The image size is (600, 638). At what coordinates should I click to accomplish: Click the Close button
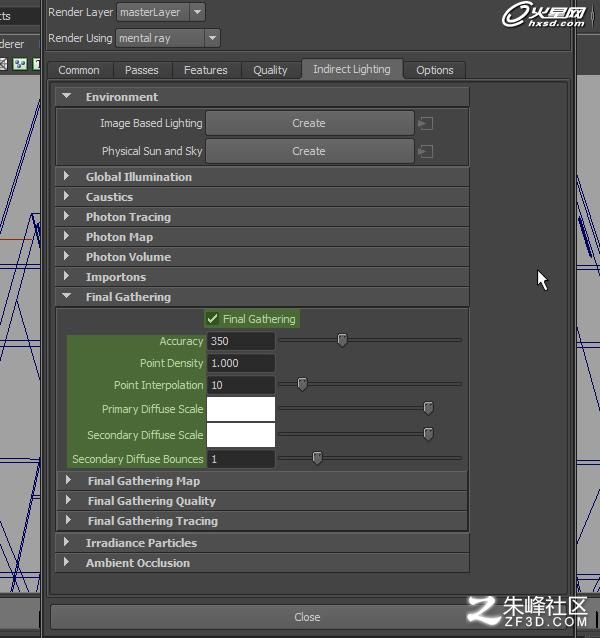pos(308,617)
